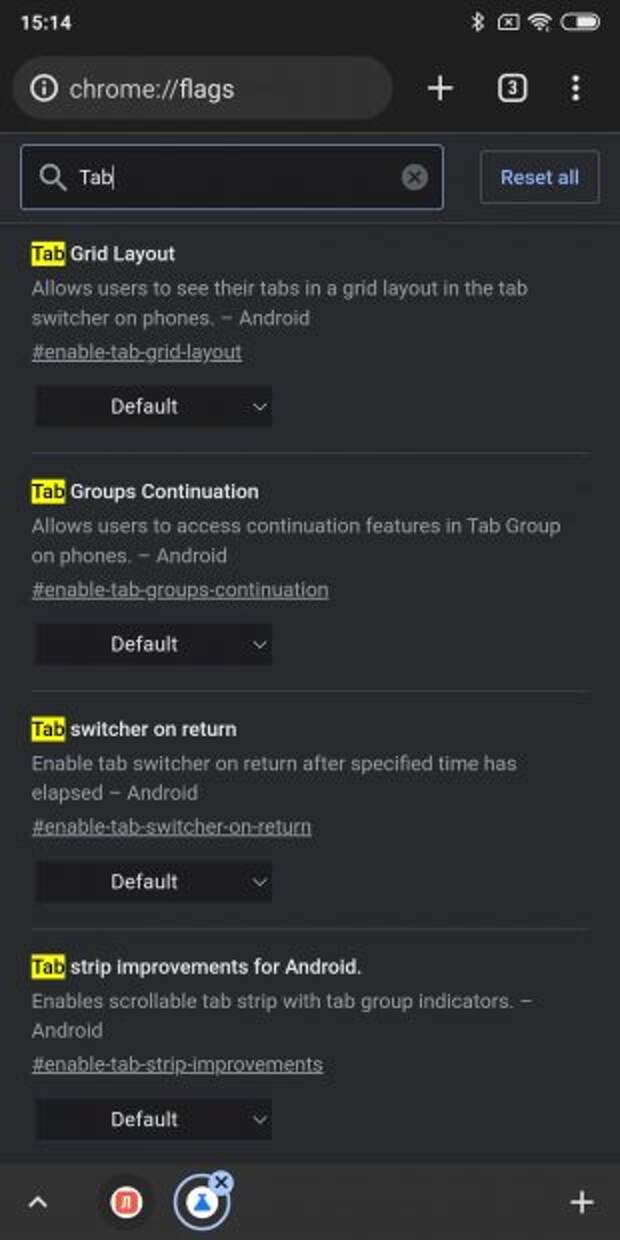Follow the #enable-tab-grid-layout link

[137, 352]
